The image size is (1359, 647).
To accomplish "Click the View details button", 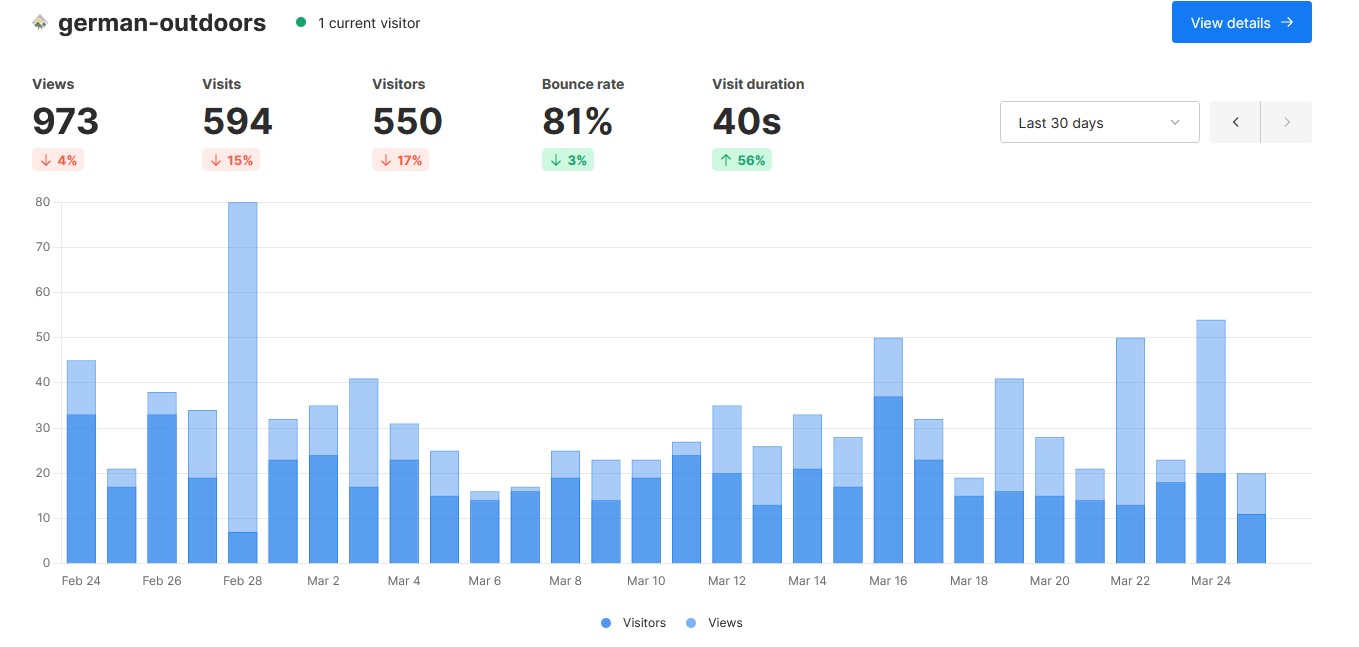I will tap(1242, 22).
